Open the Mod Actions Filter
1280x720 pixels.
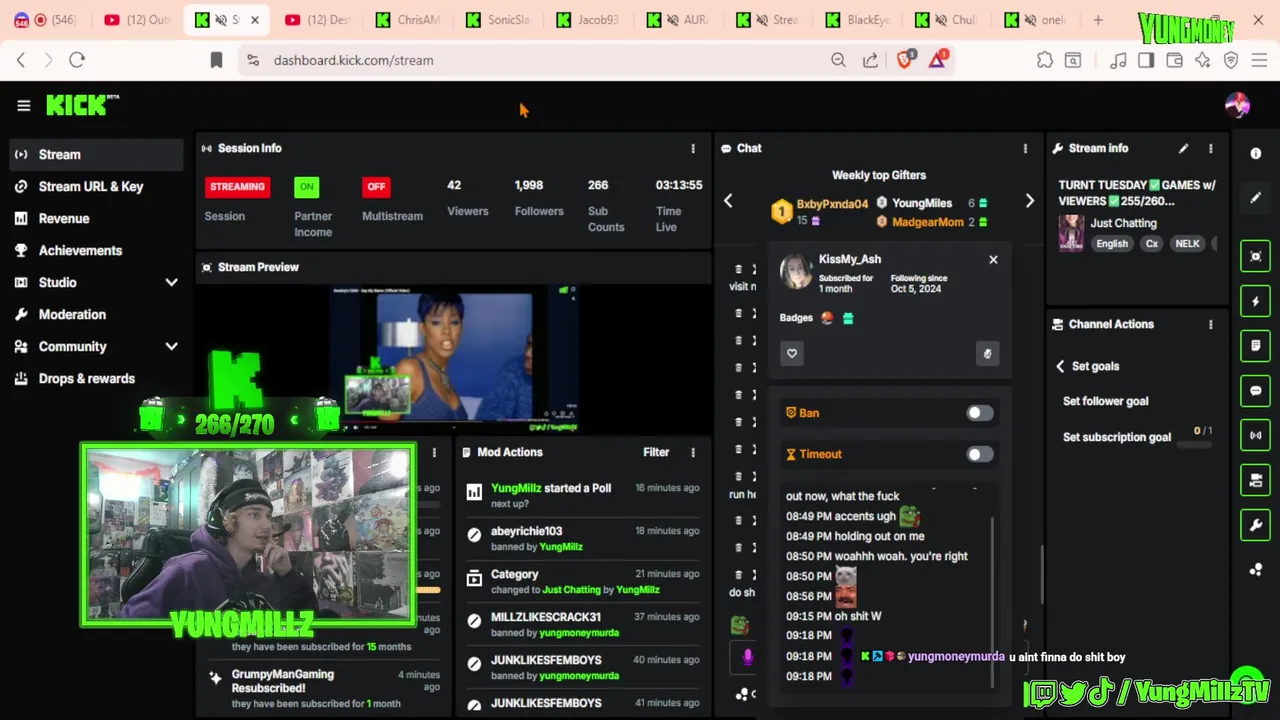(x=656, y=452)
